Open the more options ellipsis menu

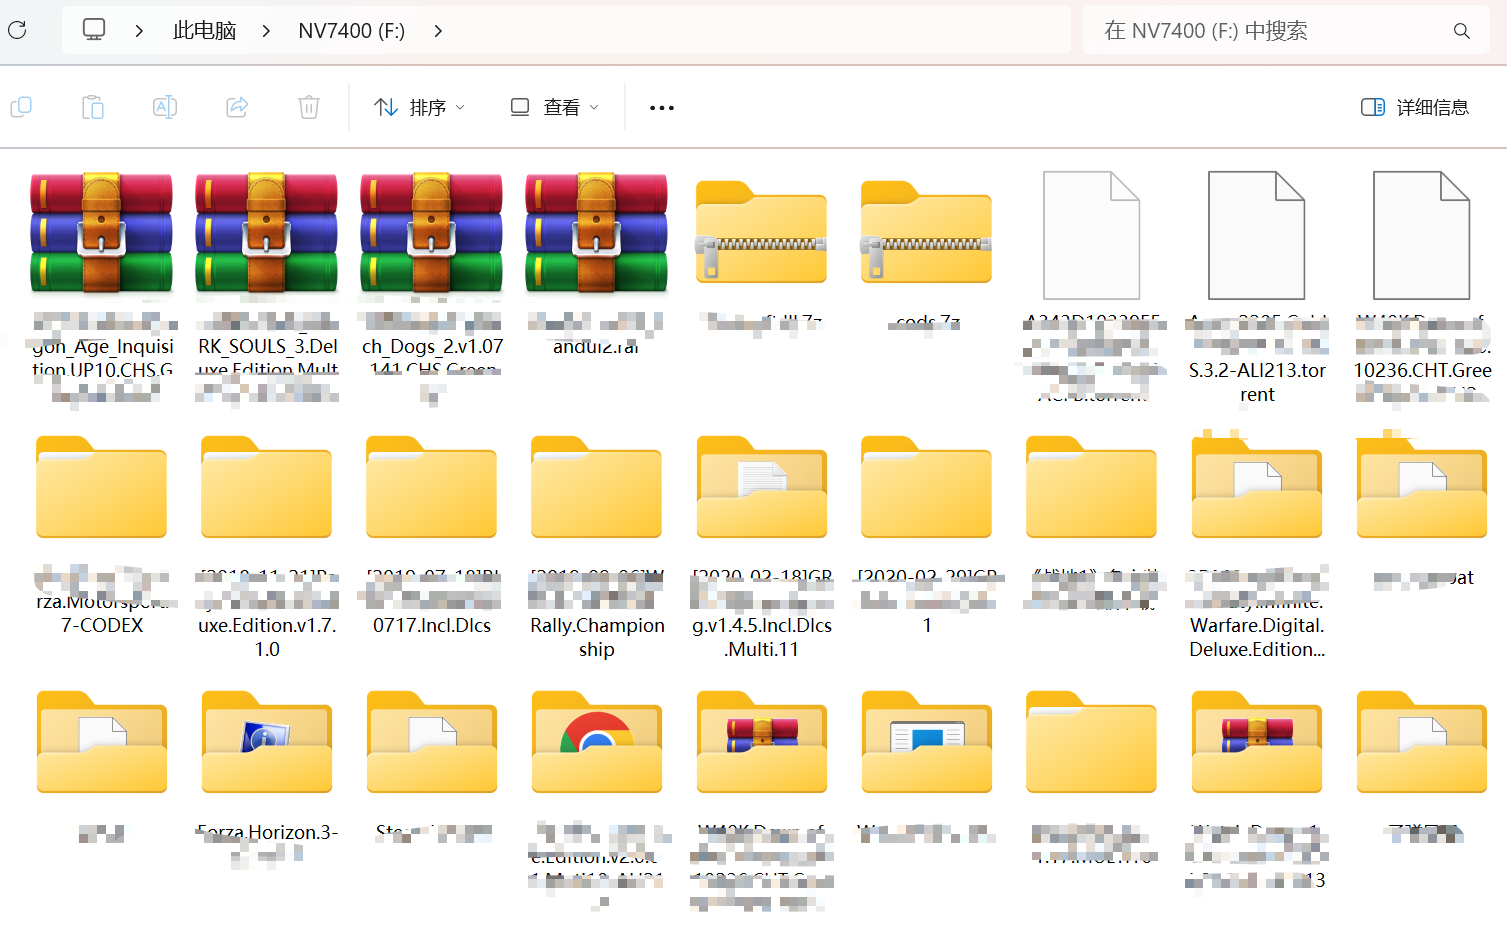point(661,107)
